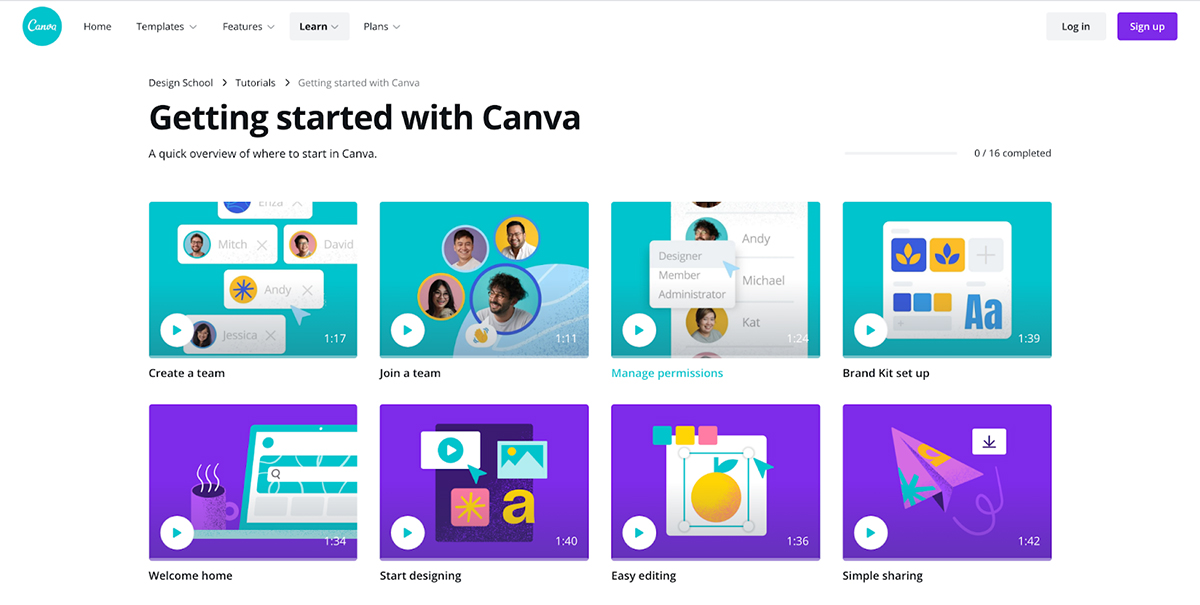Open the Plans dropdown menu

coord(382,27)
